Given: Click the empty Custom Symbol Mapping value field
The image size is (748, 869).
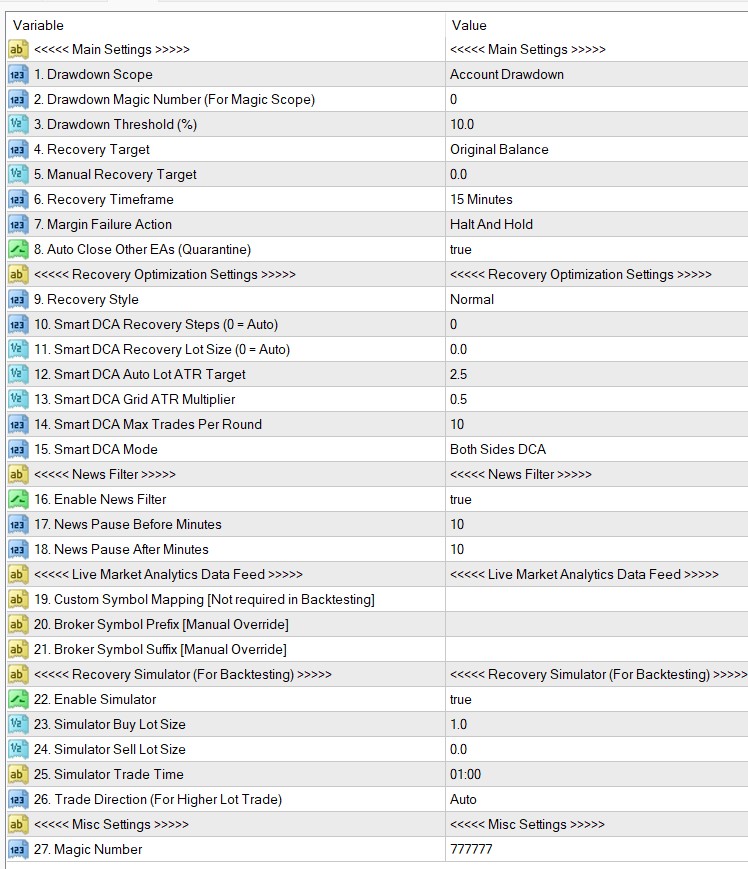Looking at the screenshot, I should click(597, 600).
